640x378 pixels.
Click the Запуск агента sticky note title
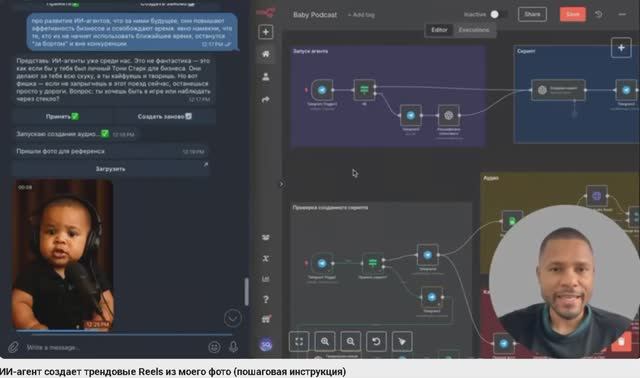point(310,51)
